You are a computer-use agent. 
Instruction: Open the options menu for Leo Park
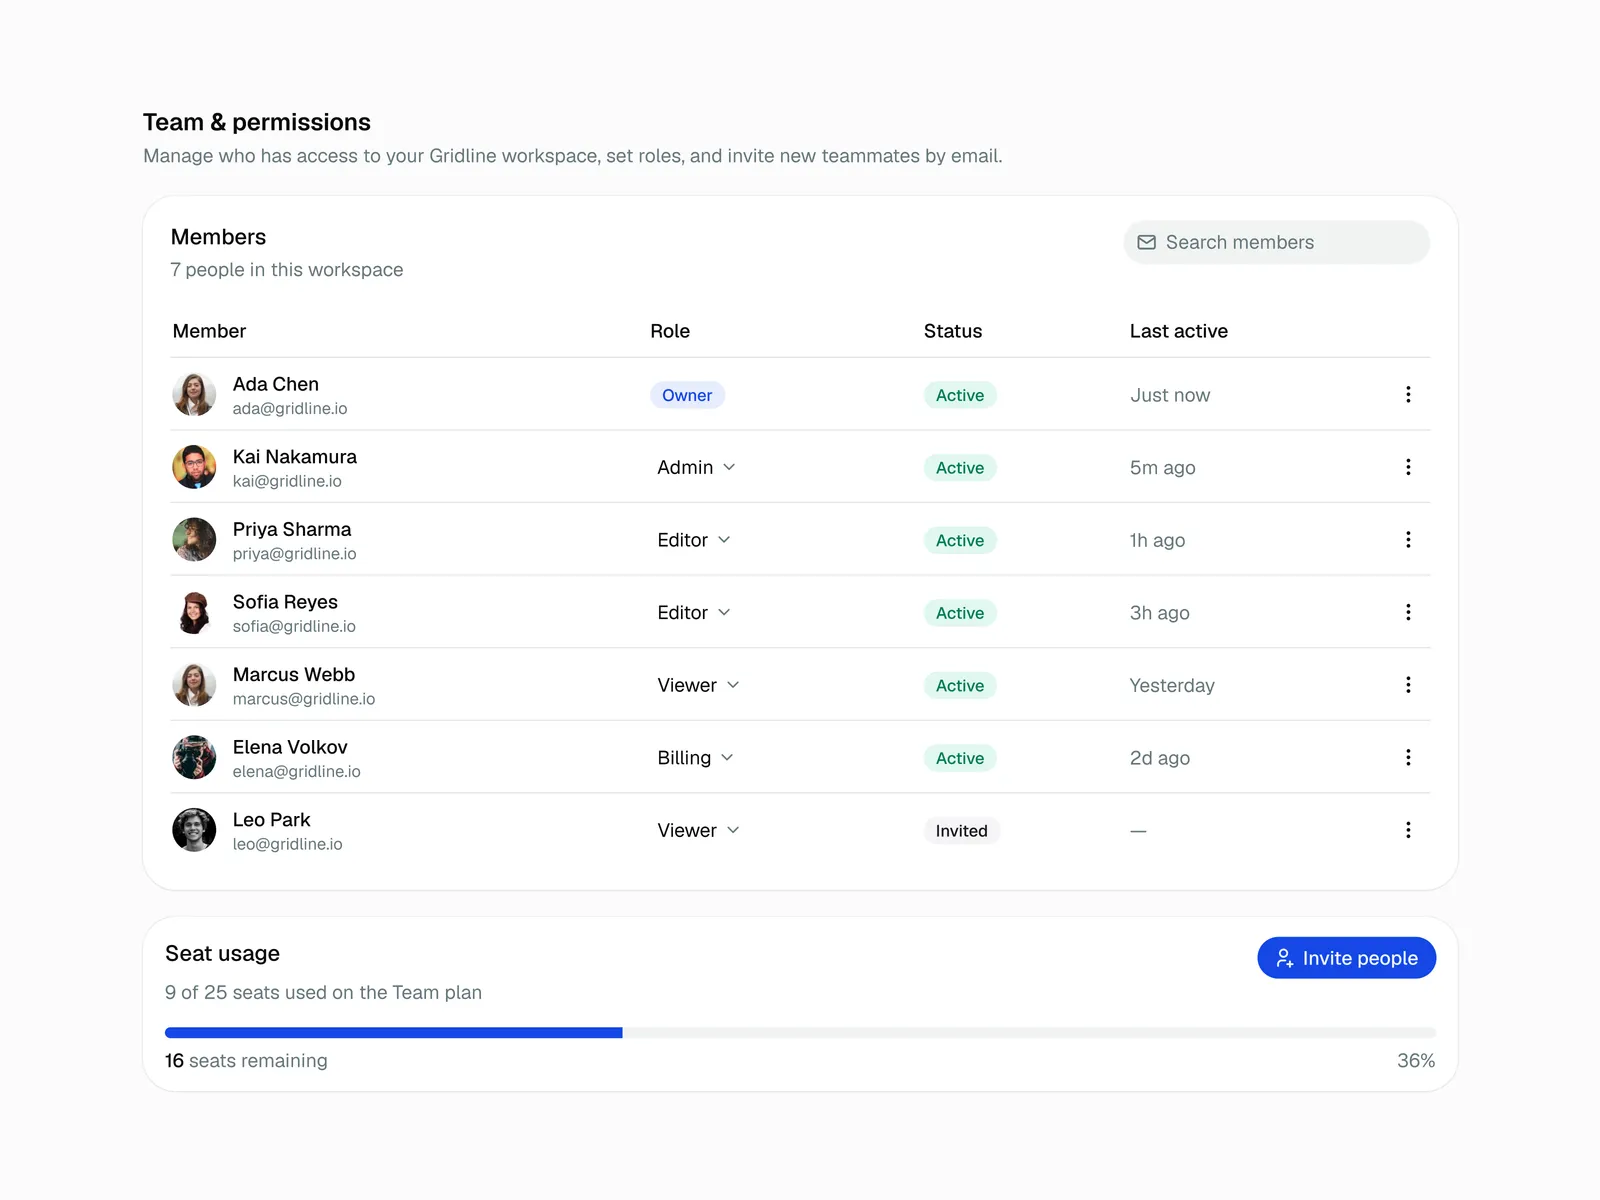click(x=1408, y=830)
